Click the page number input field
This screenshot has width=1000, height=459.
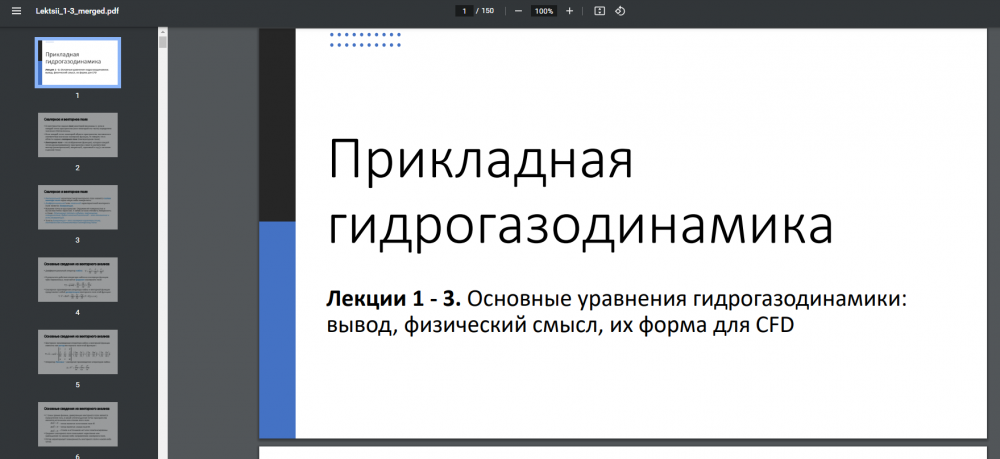(x=464, y=11)
